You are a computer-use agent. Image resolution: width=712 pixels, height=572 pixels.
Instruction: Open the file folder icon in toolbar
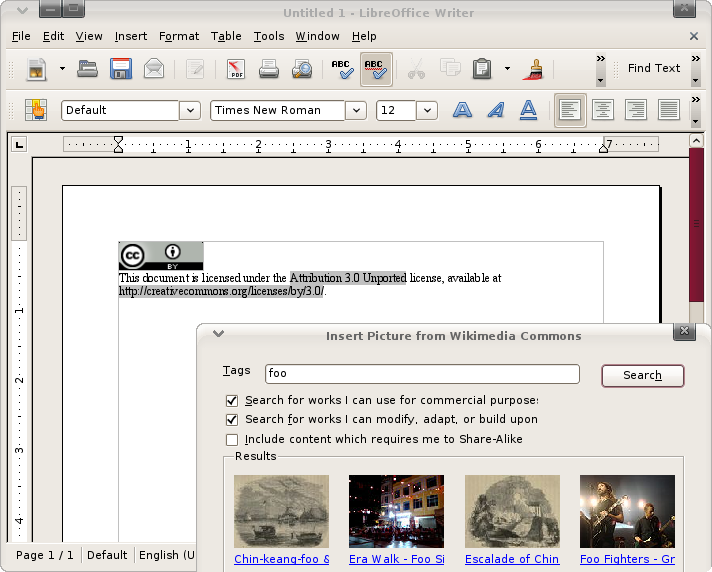[x=88, y=69]
